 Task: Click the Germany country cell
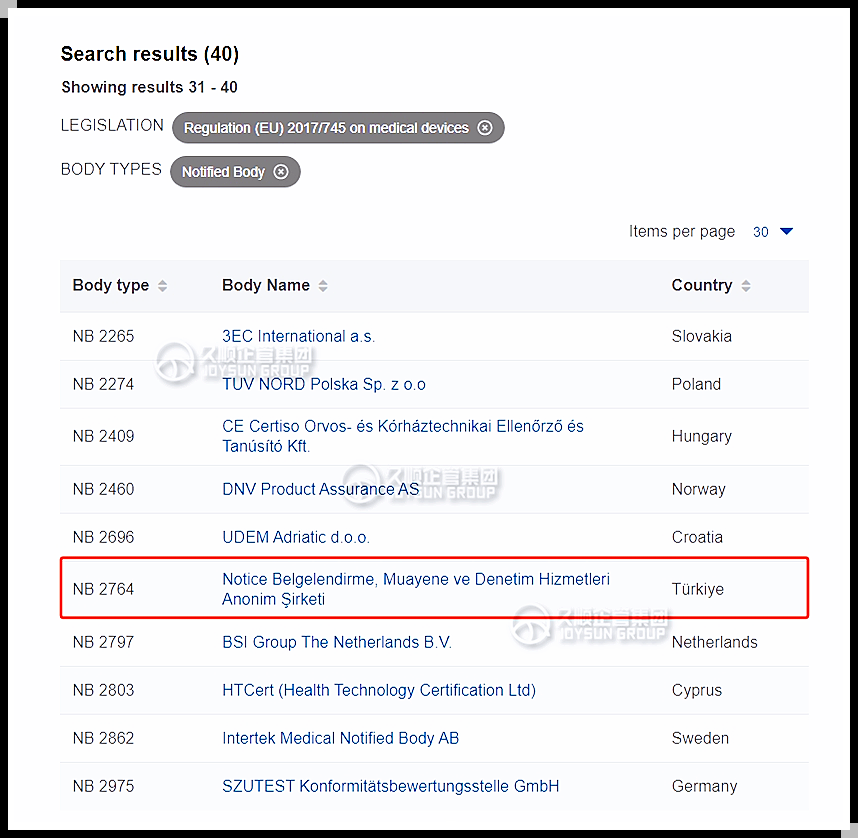[704, 787]
